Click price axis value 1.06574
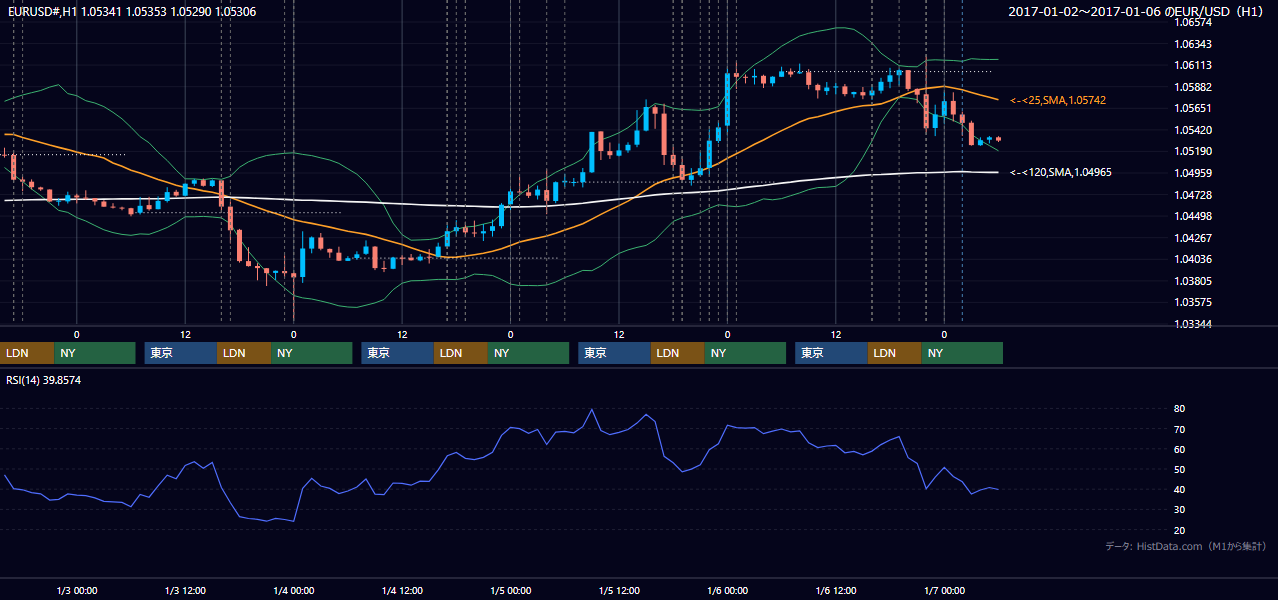1278x600 pixels. [1192, 22]
